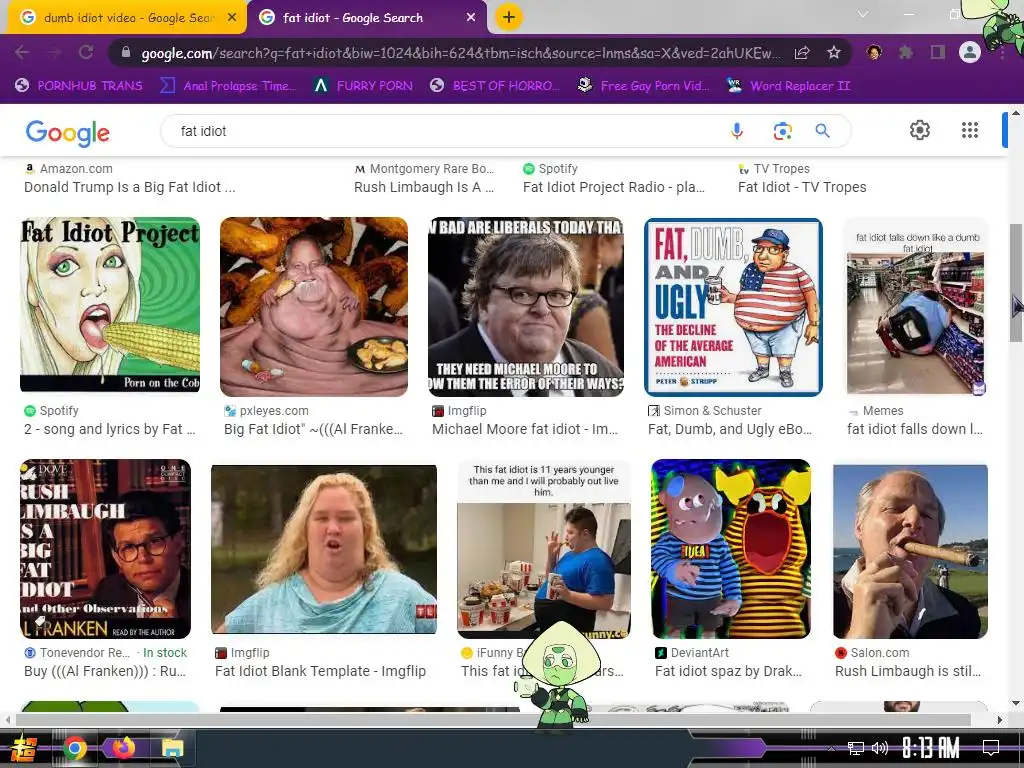This screenshot has height=768, width=1024.
Task: Open the 'Fat Idiot Project' album art image
Action: coord(110,304)
